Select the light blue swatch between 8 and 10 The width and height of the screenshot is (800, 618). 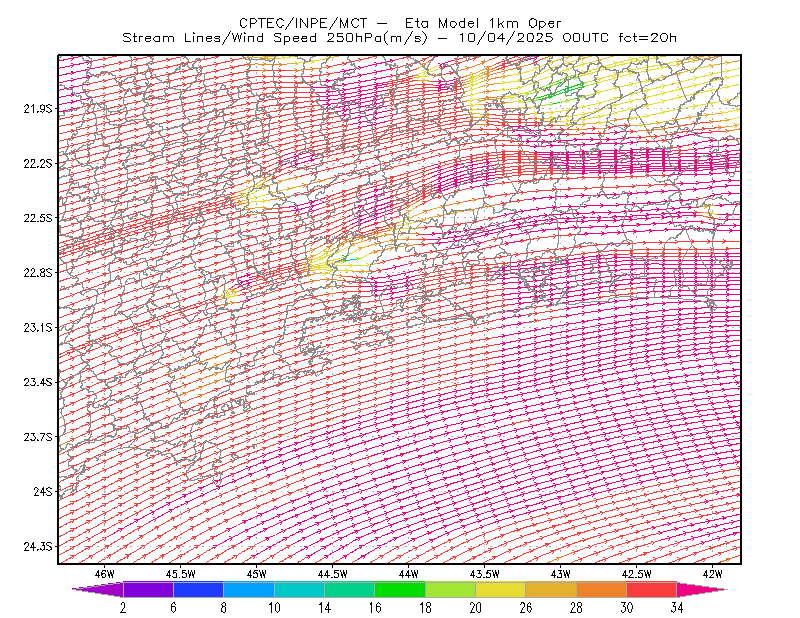click(x=249, y=589)
